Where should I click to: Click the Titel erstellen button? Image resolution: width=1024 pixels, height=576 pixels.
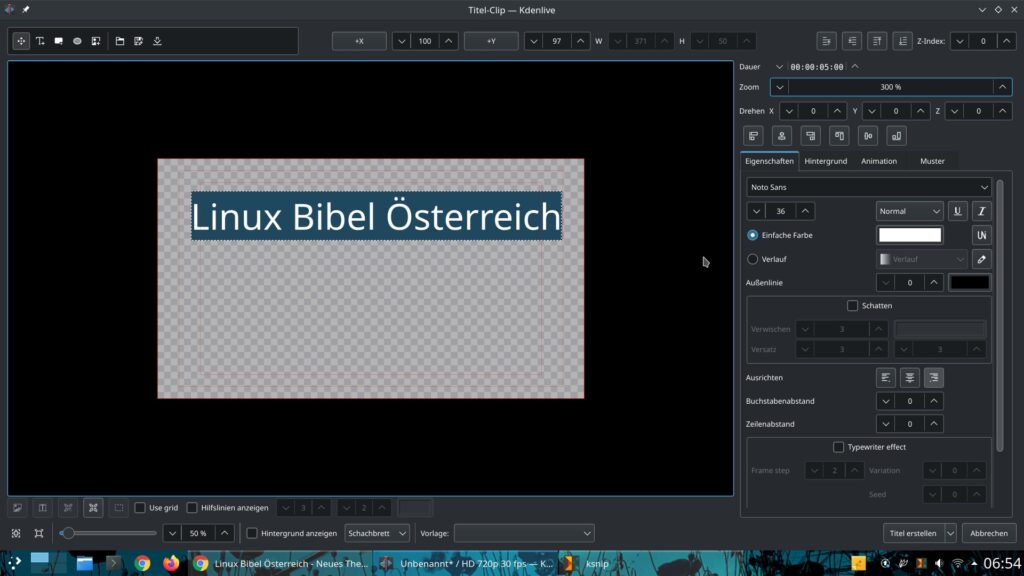[x=914, y=534]
